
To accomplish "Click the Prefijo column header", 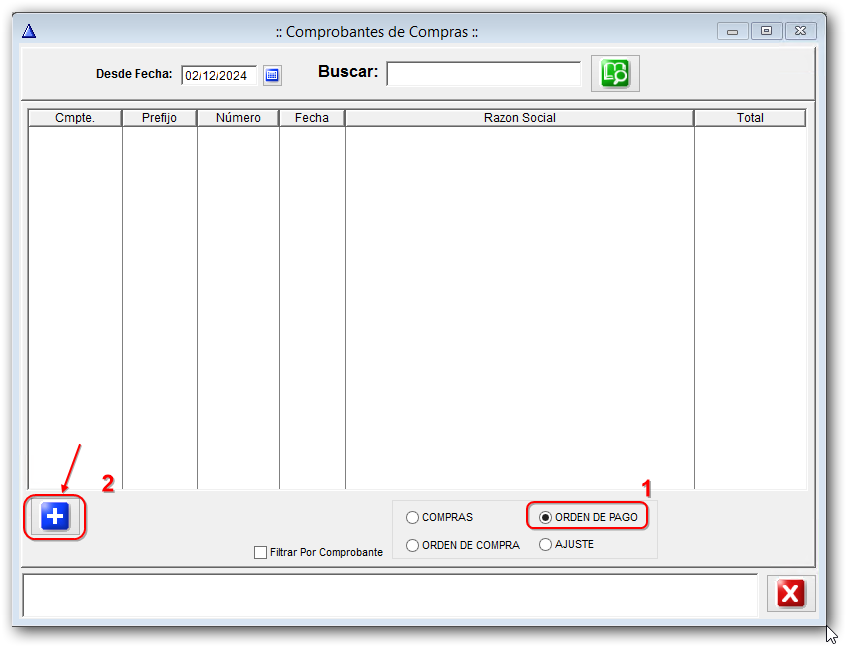I will tap(159, 118).
